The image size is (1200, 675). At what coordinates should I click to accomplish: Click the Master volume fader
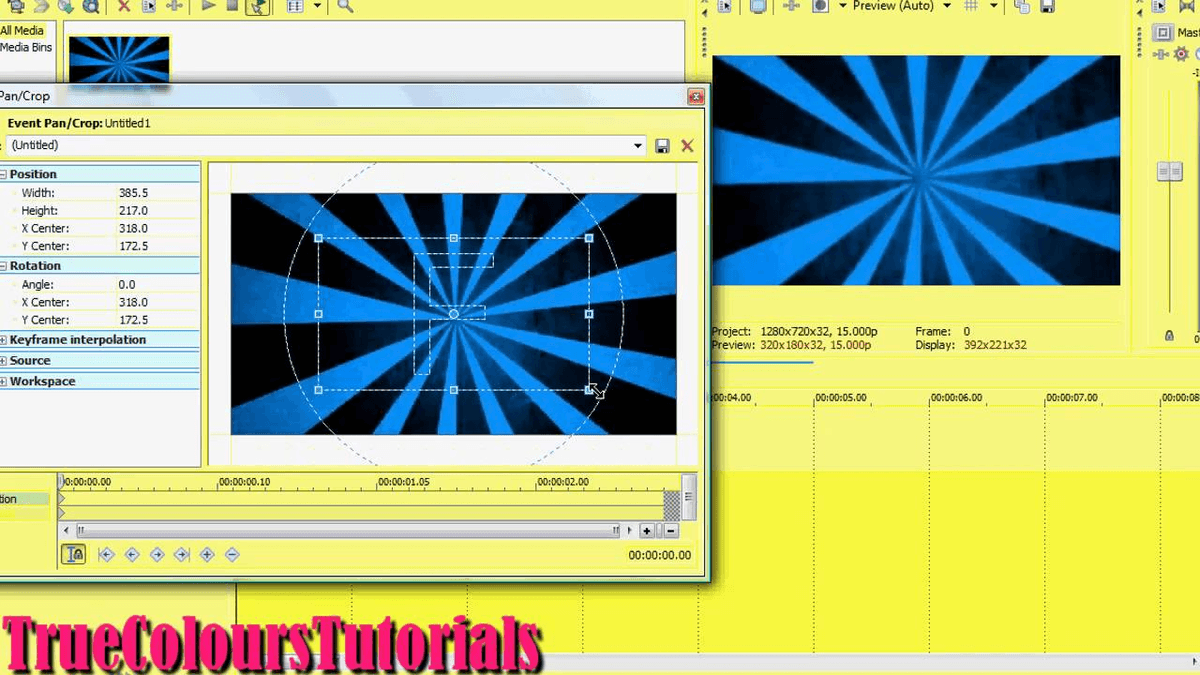[x=1169, y=171]
